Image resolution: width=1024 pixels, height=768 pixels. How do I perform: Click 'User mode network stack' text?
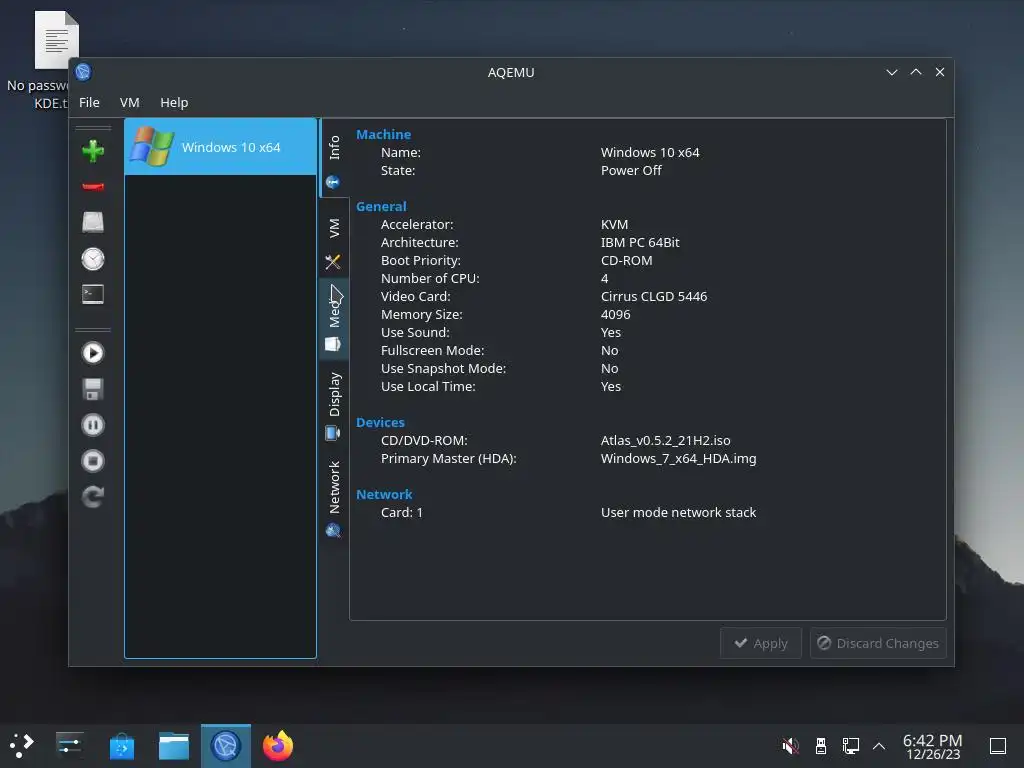[x=679, y=513]
